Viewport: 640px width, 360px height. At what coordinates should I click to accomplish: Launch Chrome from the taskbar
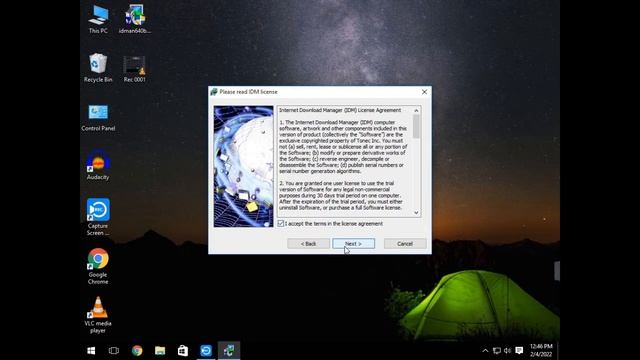pos(137,351)
